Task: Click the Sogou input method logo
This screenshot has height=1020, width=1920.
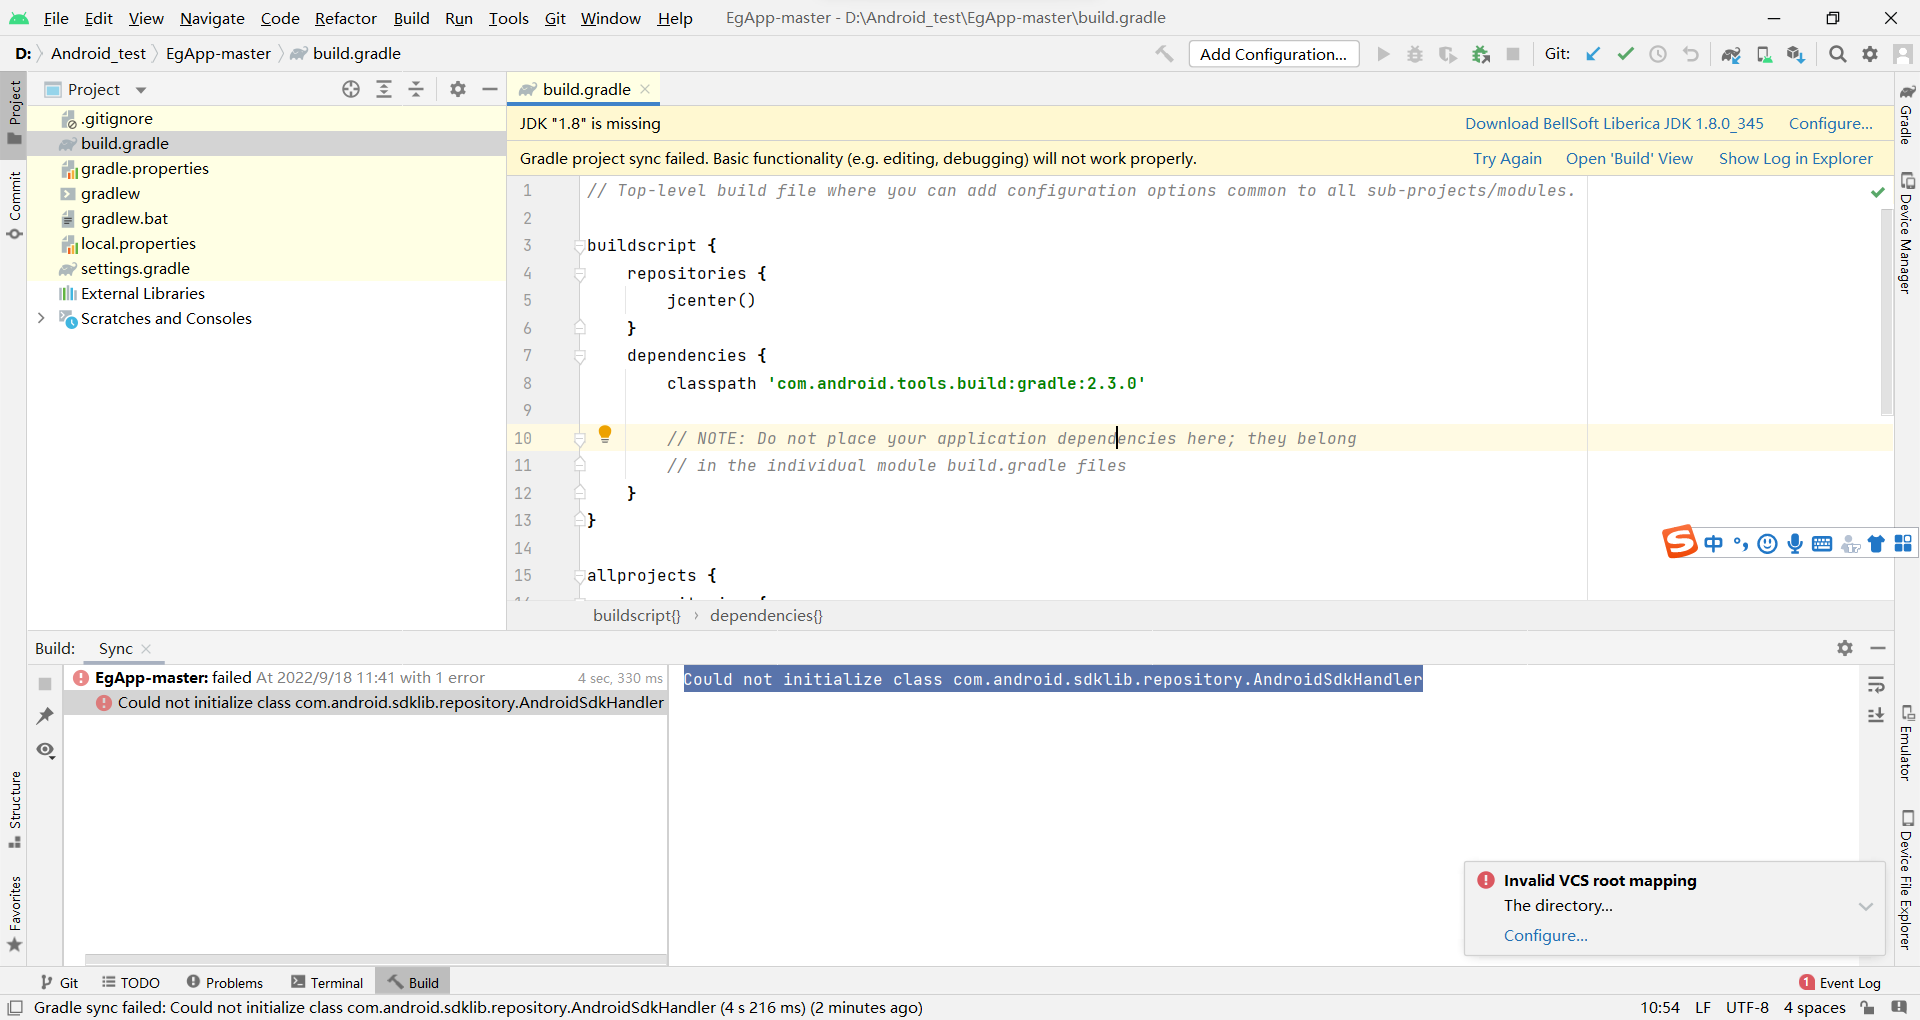Action: pos(1680,541)
